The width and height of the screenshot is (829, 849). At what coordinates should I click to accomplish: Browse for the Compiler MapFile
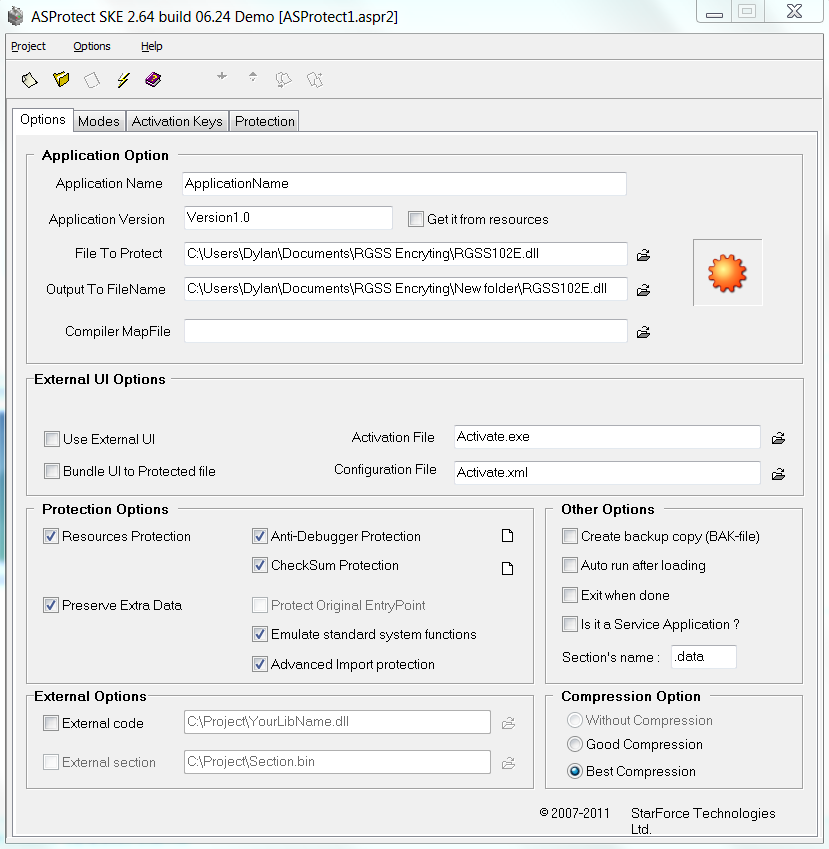pyautogui.click(x=643, y=332)
